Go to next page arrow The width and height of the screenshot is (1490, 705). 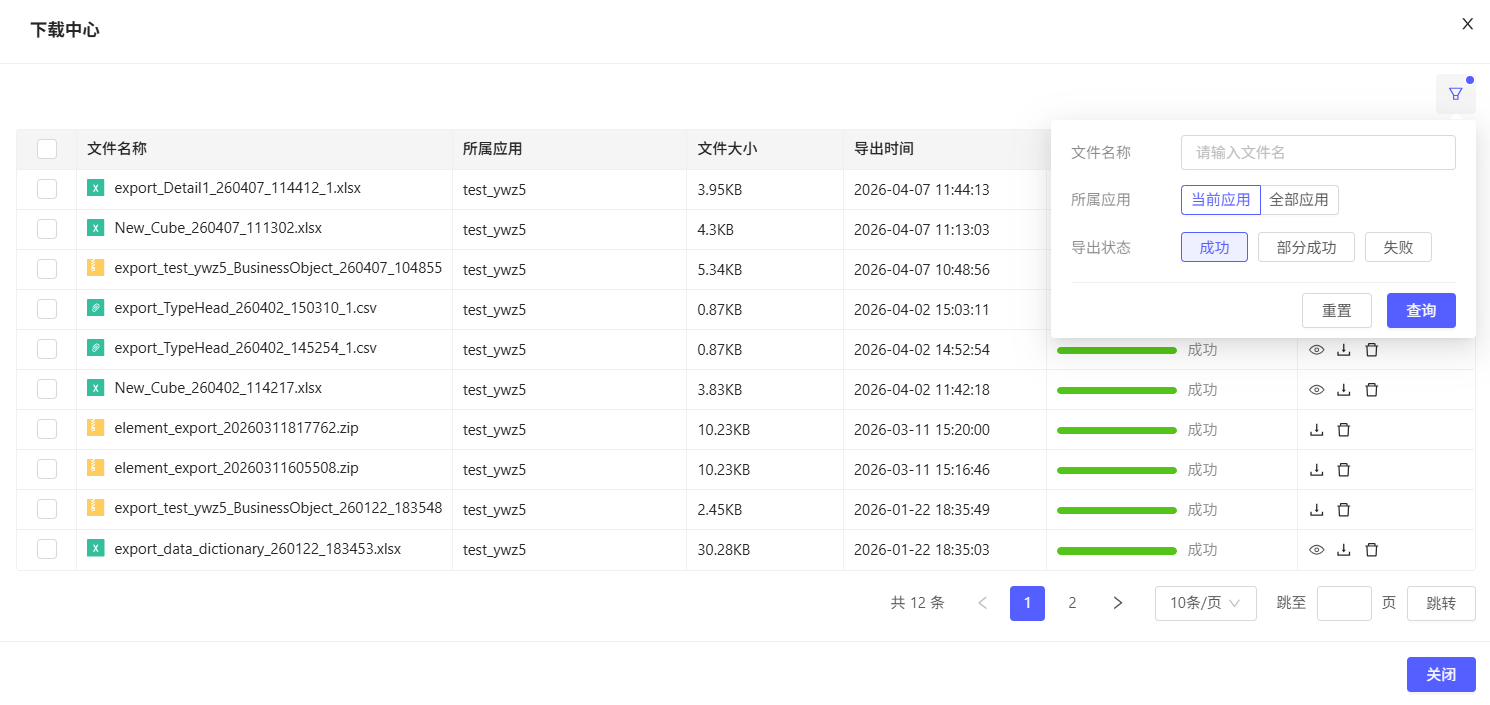1118,603
